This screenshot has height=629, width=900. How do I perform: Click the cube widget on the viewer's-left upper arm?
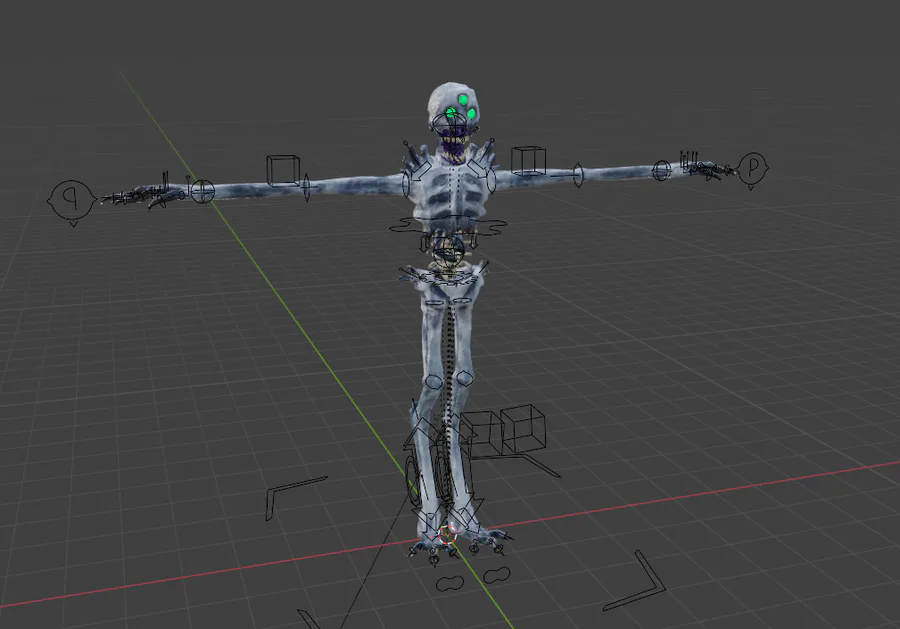pos(283,170)
